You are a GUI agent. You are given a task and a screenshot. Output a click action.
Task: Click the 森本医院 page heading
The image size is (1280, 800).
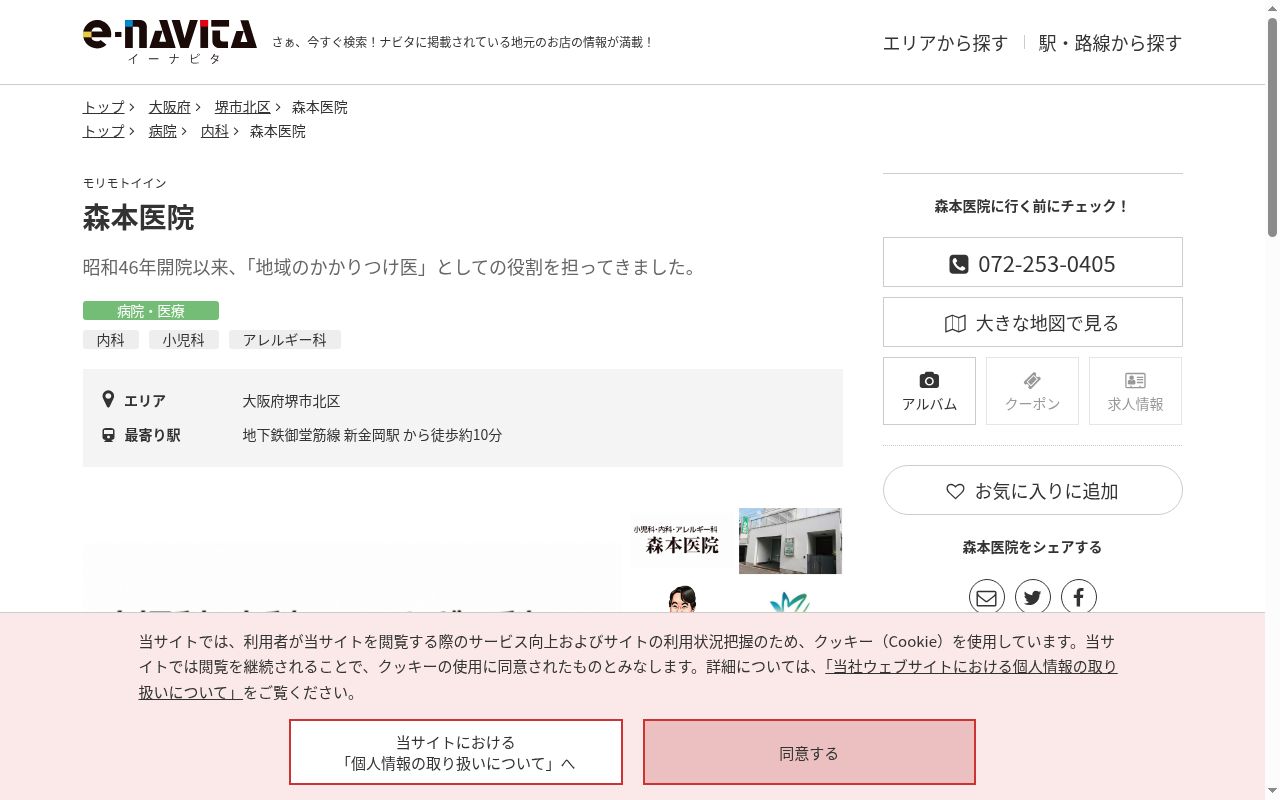click(139, 217)
